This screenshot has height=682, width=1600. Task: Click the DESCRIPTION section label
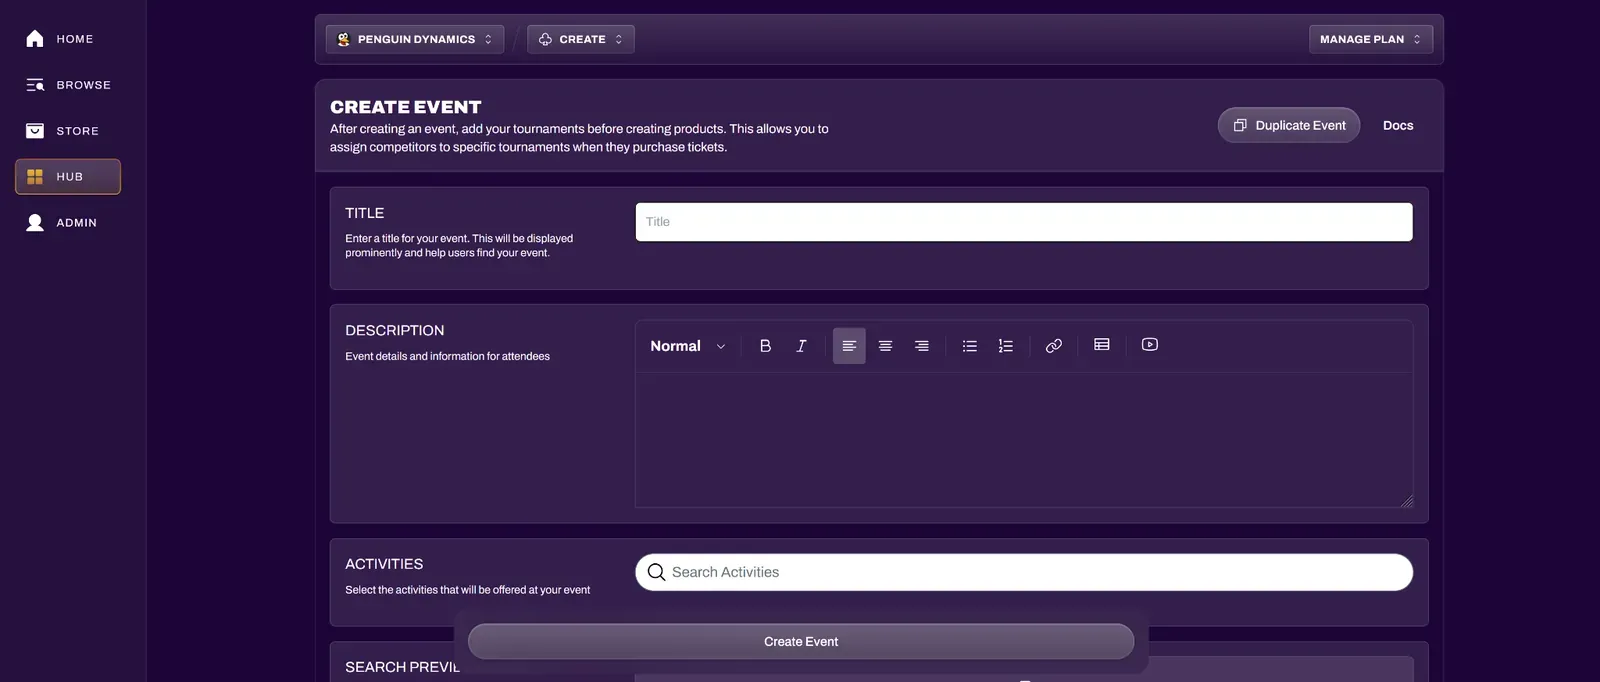click(x=395, y=331)
